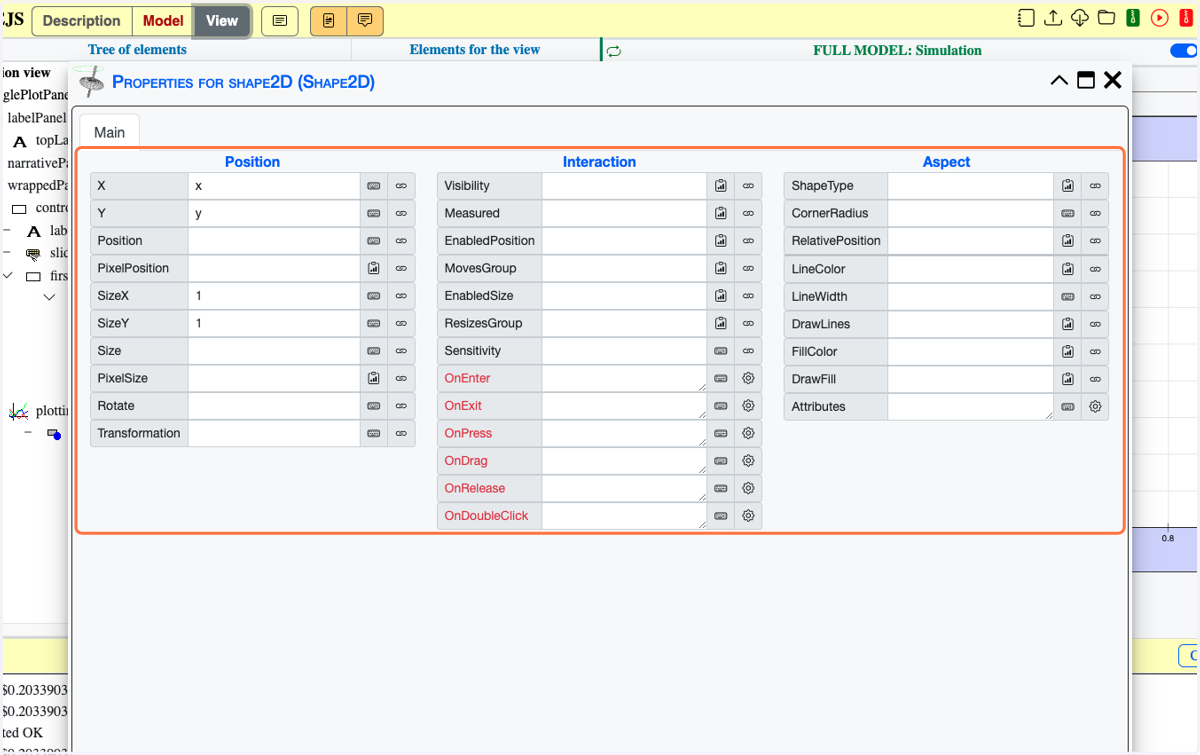Click the new file page icon
The height and width of the screenshot is (755, 1200).
pyautogui.click(x=1026, y=18)
